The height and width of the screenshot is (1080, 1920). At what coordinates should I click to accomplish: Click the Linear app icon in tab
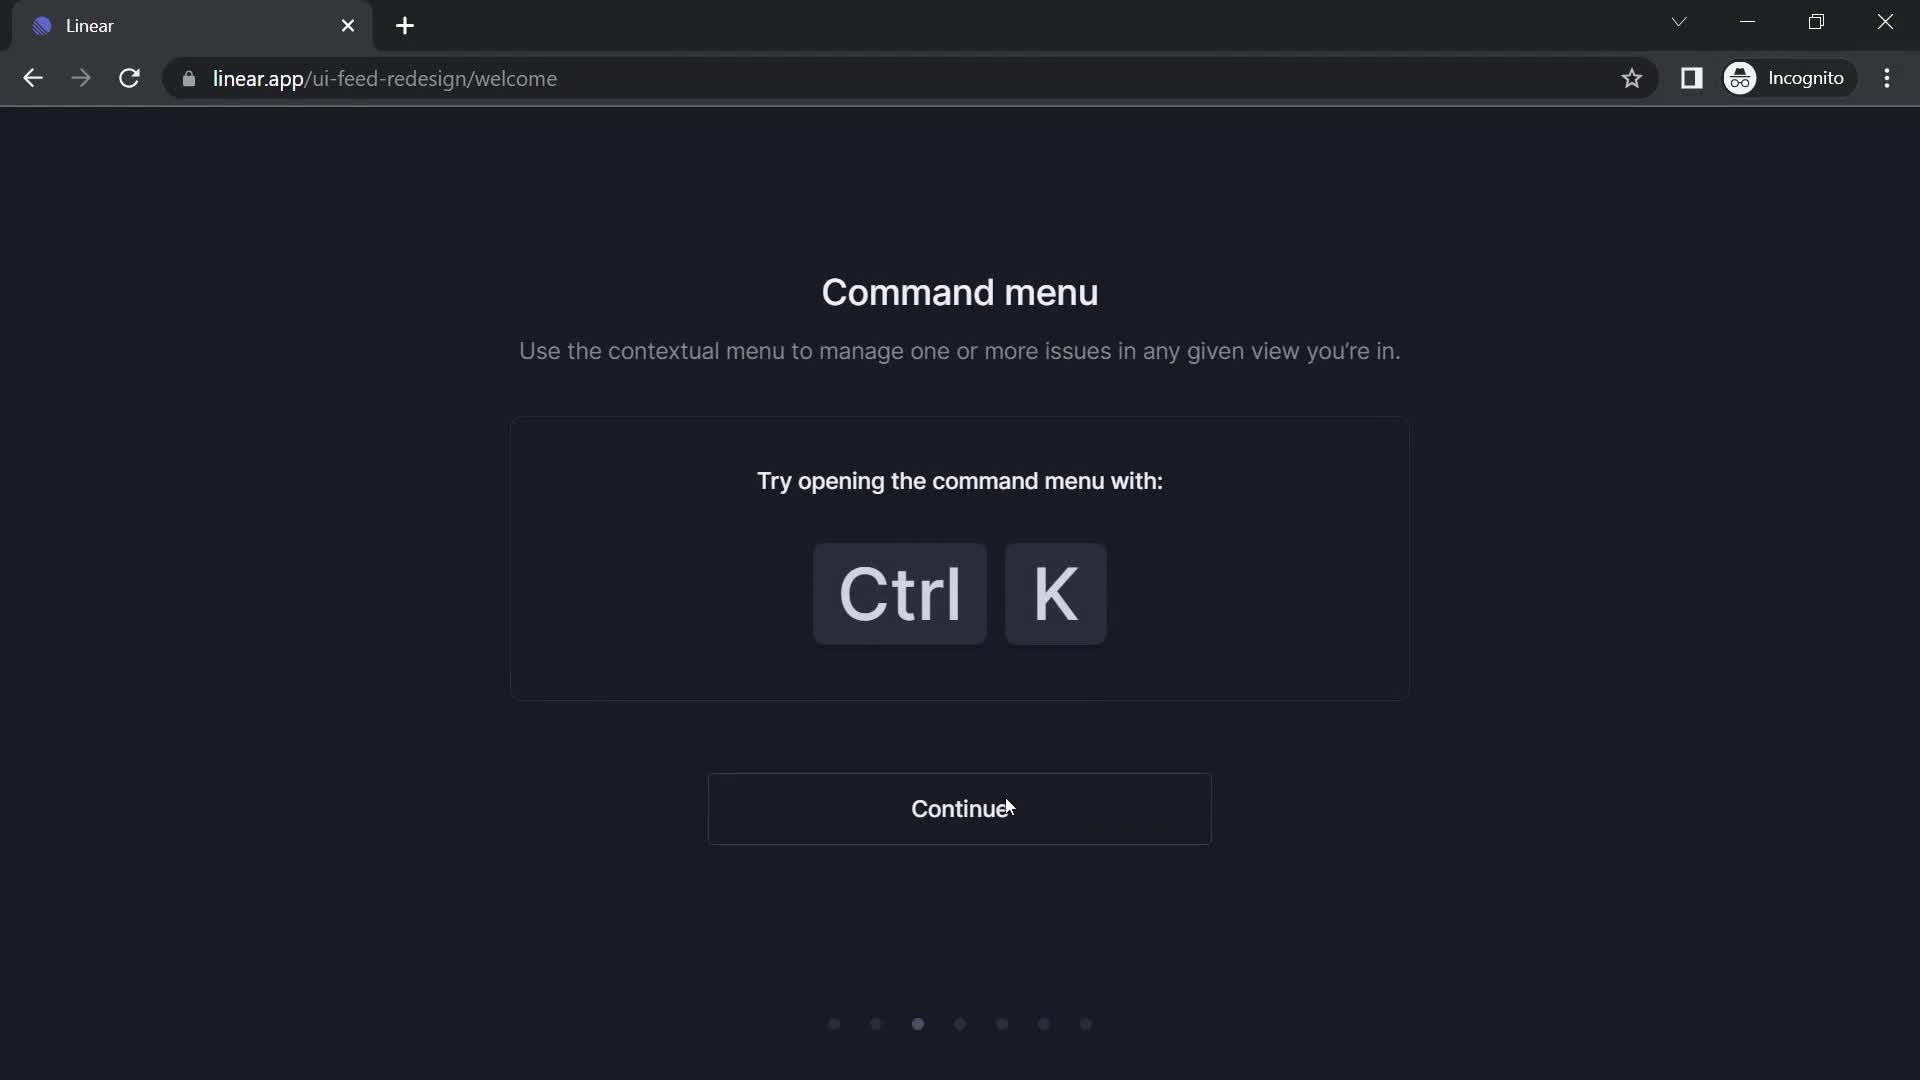[44, 25]
